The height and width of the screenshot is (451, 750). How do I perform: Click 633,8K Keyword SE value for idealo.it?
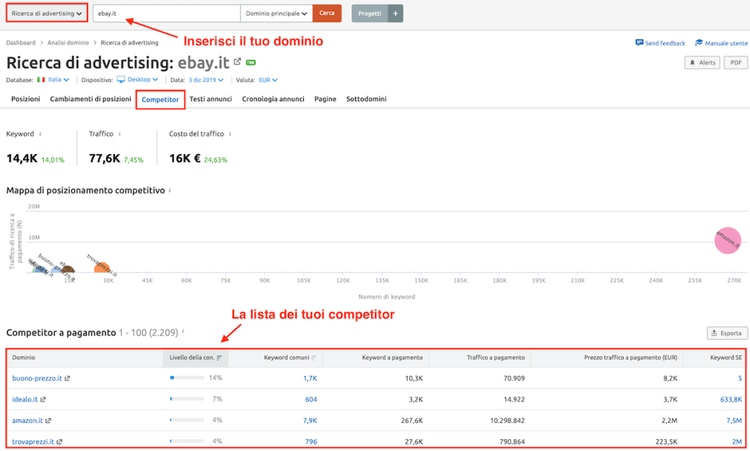pyautogui.click(x=731, y=399)
